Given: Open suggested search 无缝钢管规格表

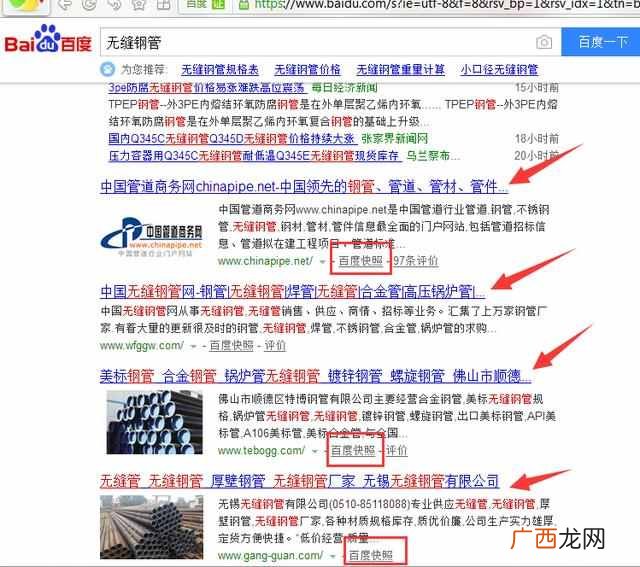Looking at the screenshot, I should [x=220, y=70].
